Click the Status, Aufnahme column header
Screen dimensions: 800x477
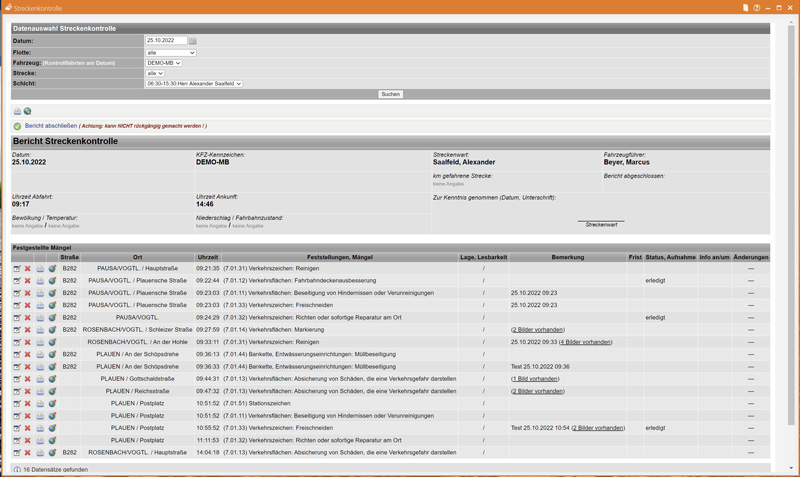click(x=670, y=257)
